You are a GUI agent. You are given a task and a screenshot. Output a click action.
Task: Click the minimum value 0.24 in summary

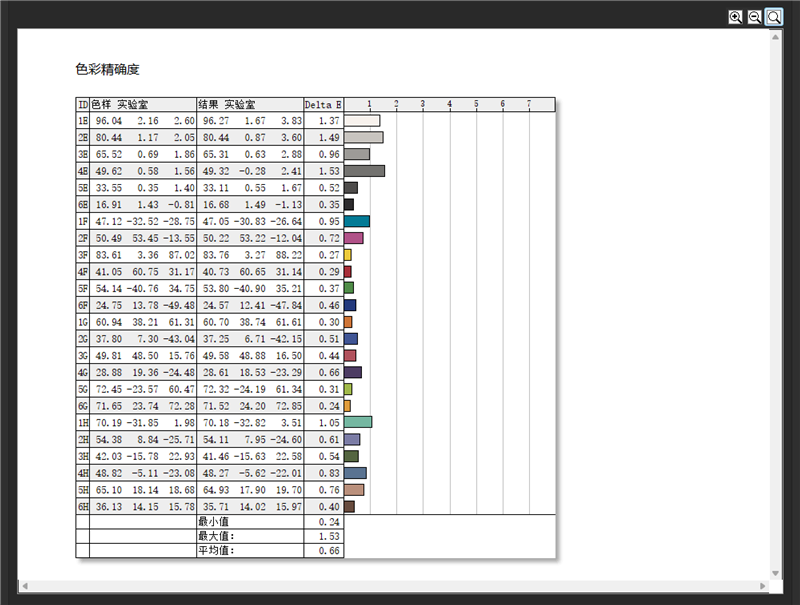pyautogui.click(x=329, y=521)
